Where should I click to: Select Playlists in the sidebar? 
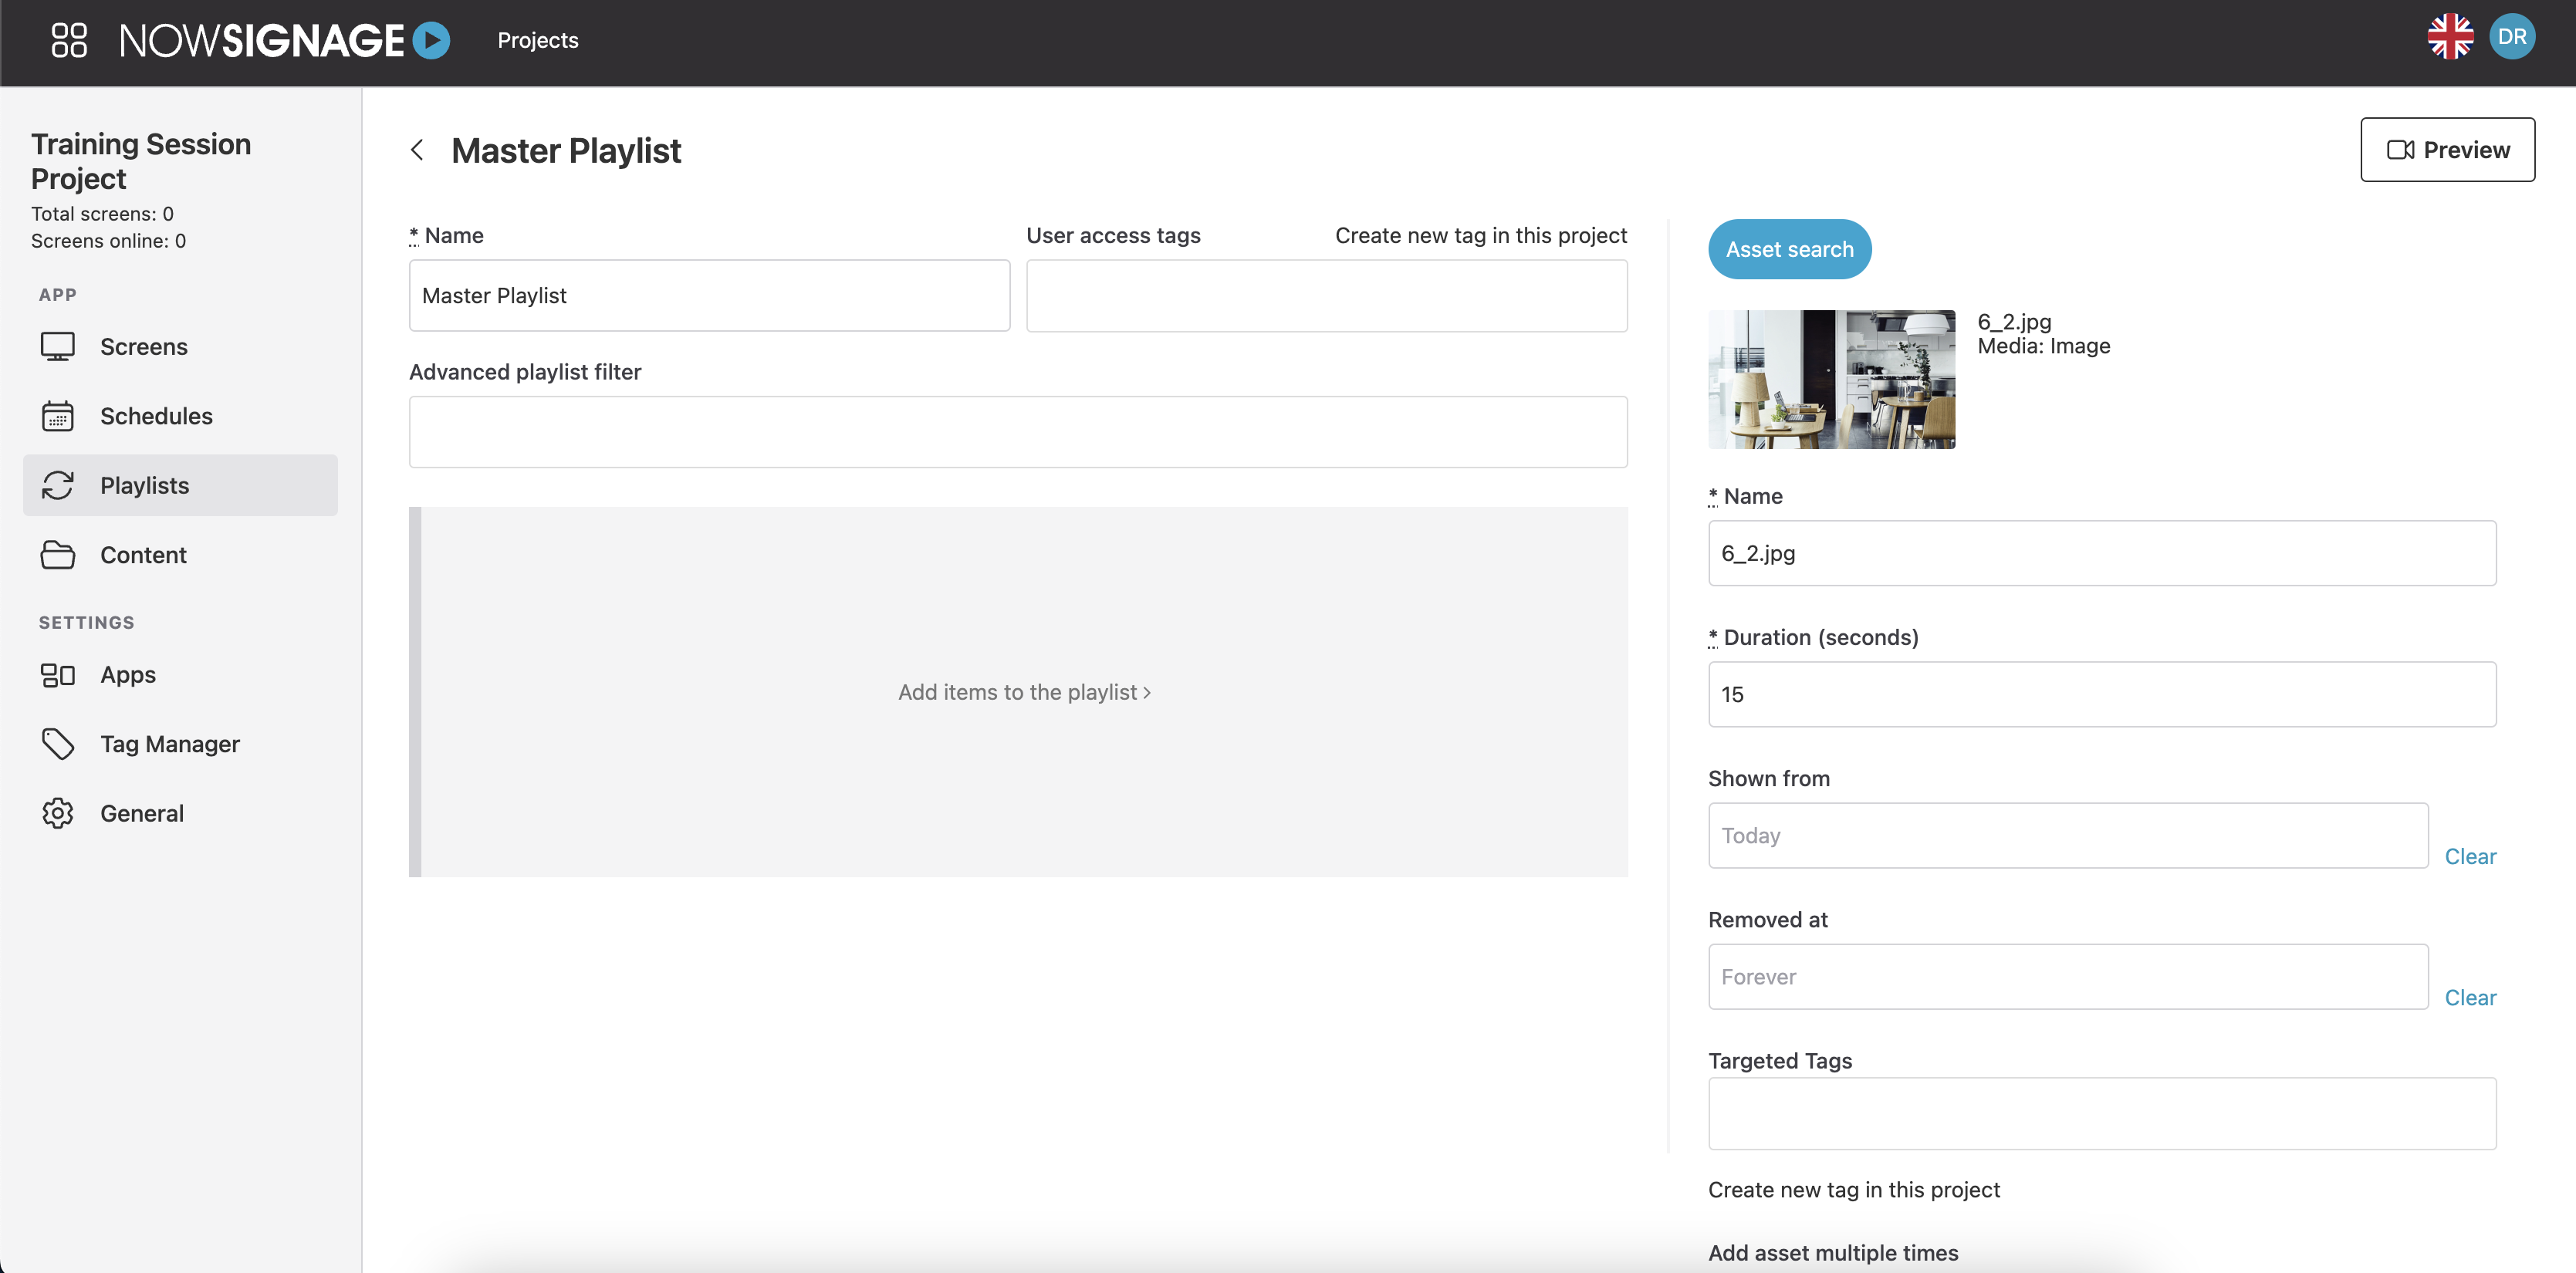[x=180, y=485]
